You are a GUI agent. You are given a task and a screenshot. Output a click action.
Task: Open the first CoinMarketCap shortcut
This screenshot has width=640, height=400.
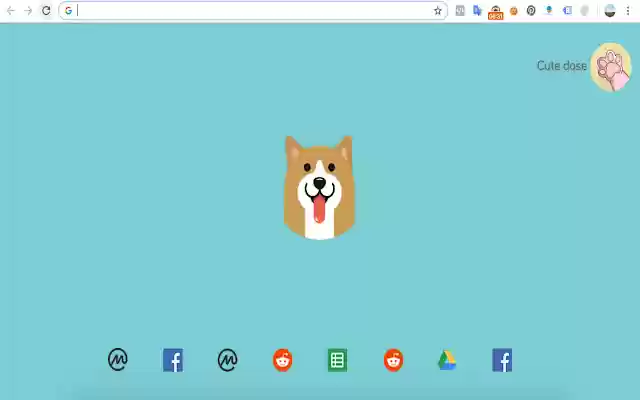[x=118, y=360]
